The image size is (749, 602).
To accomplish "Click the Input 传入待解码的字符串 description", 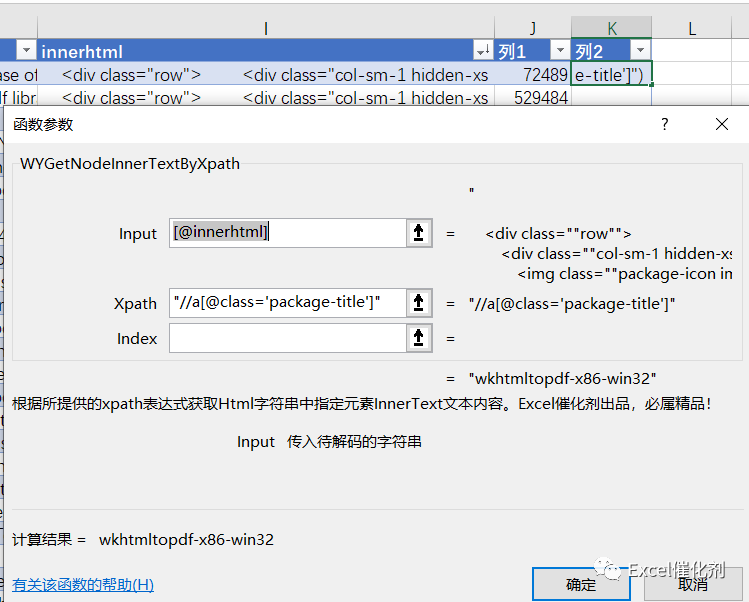I will click(329, 441).
